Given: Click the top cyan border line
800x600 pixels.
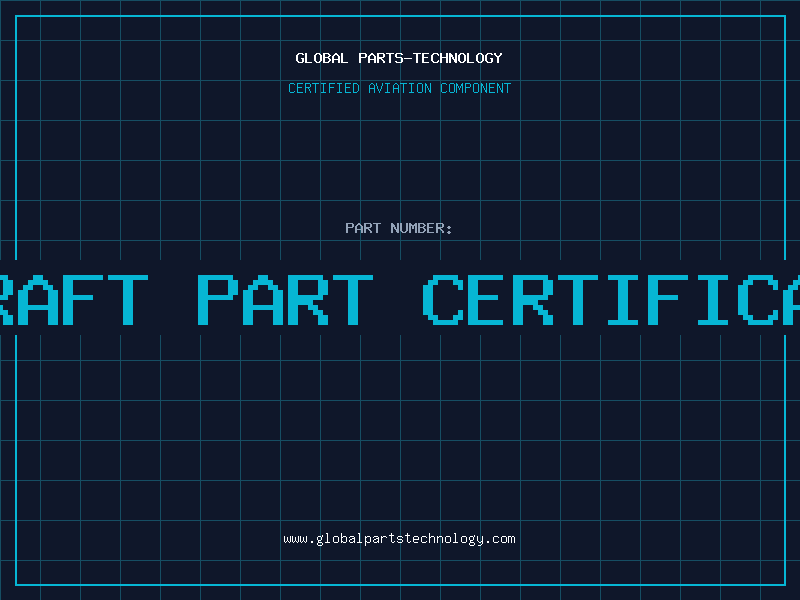Looking at the screenshot, I should tap(400, 16).
